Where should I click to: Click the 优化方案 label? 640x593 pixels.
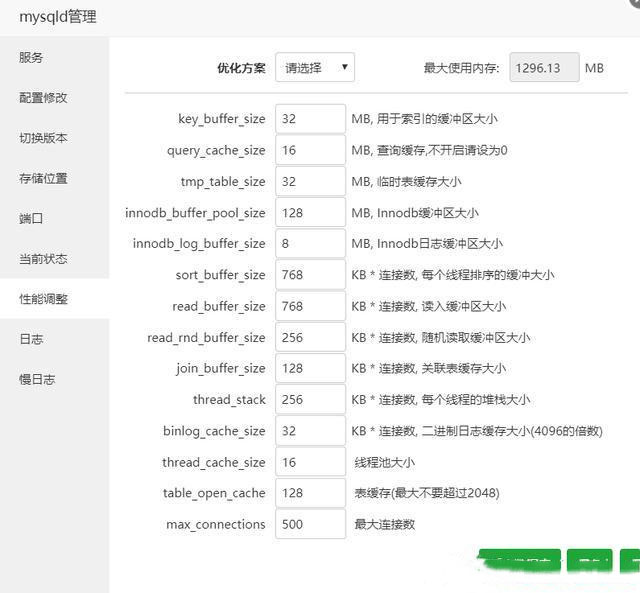click(241, 68)
